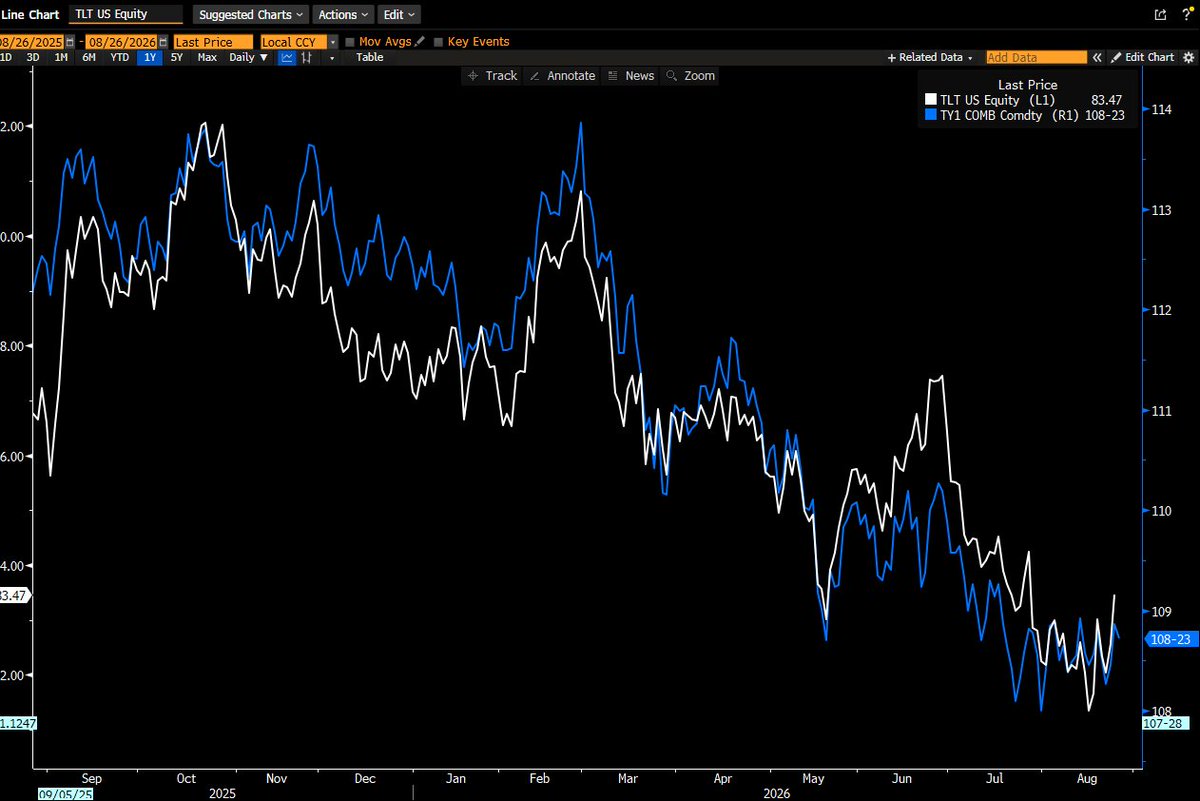
Task: Open the start date calendar picker
Action: click(x=69, y=42)
